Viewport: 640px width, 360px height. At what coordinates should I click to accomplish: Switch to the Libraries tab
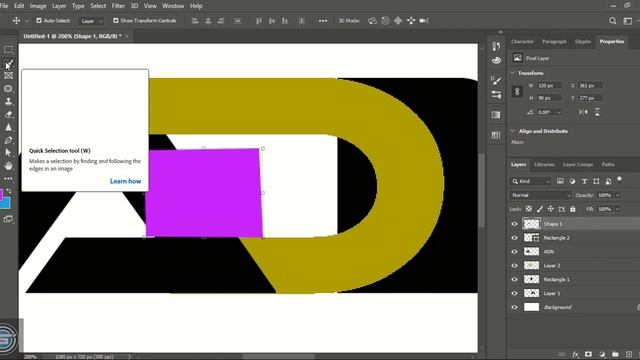point(544,164)
